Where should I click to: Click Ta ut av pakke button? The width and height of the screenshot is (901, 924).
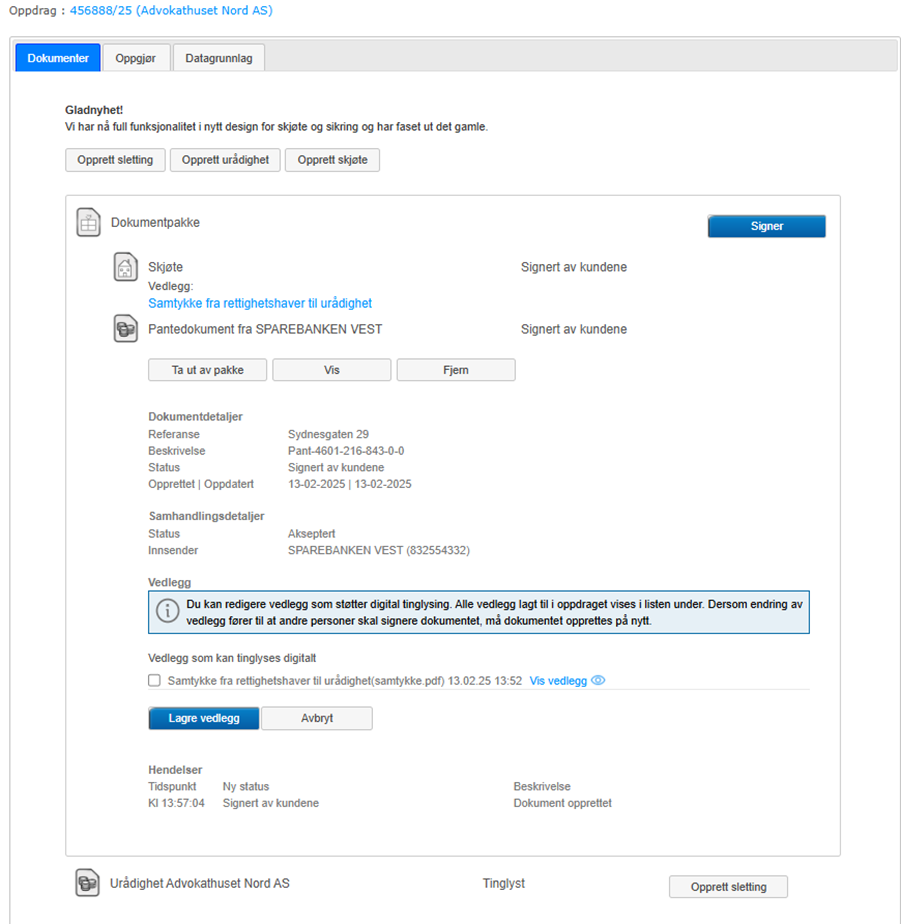pos(207,370)
